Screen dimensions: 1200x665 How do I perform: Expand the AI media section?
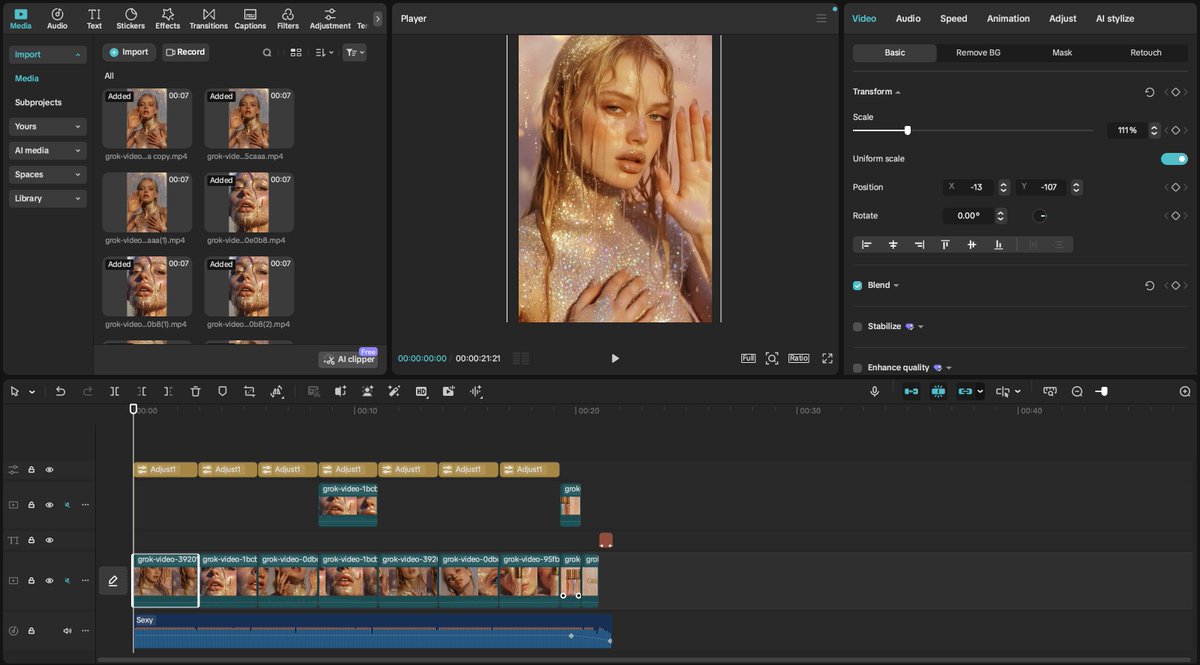[48, 151]
